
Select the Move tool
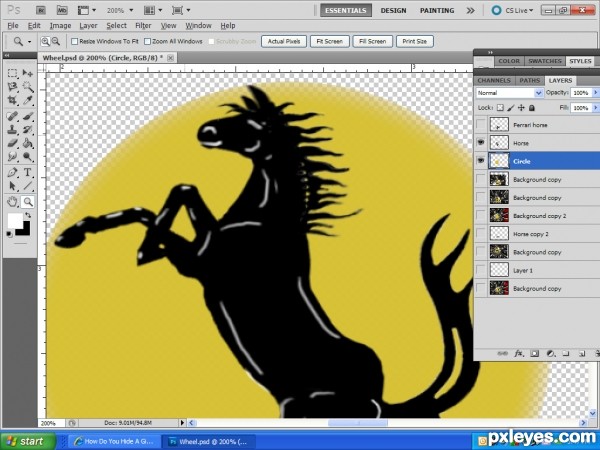point(28,73)
